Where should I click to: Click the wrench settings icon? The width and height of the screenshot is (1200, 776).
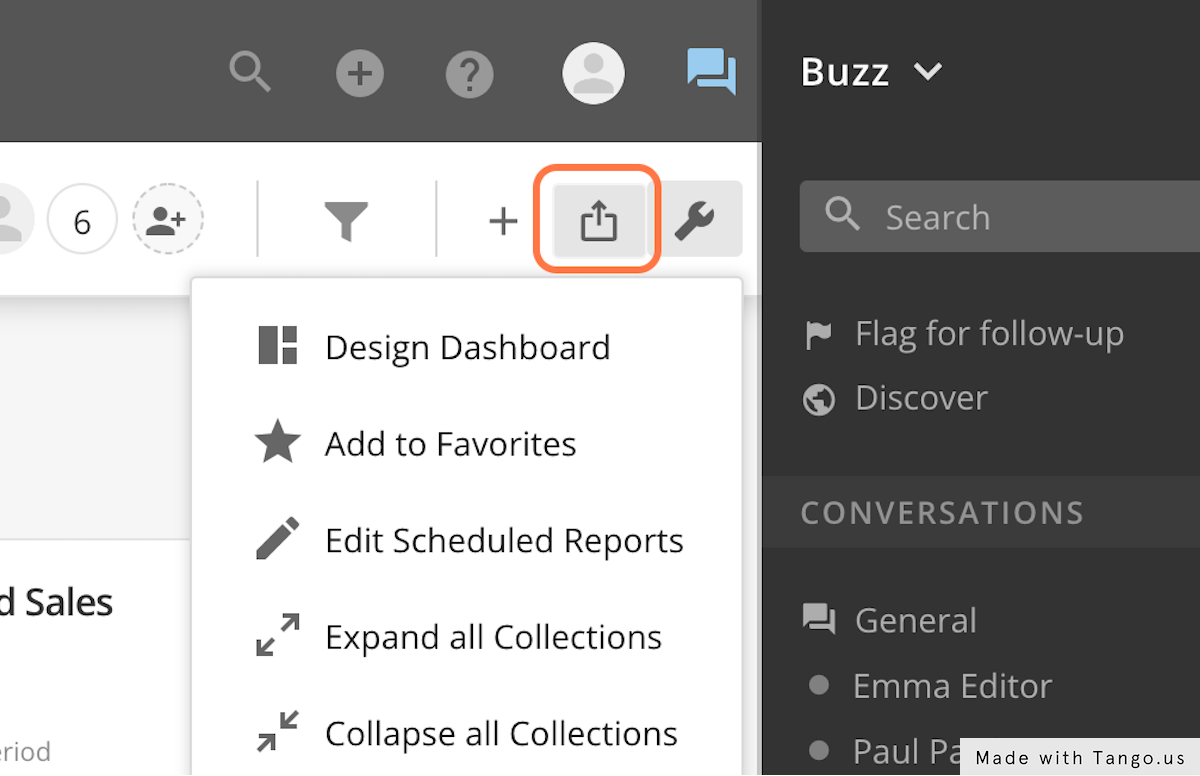pos(701,219)
